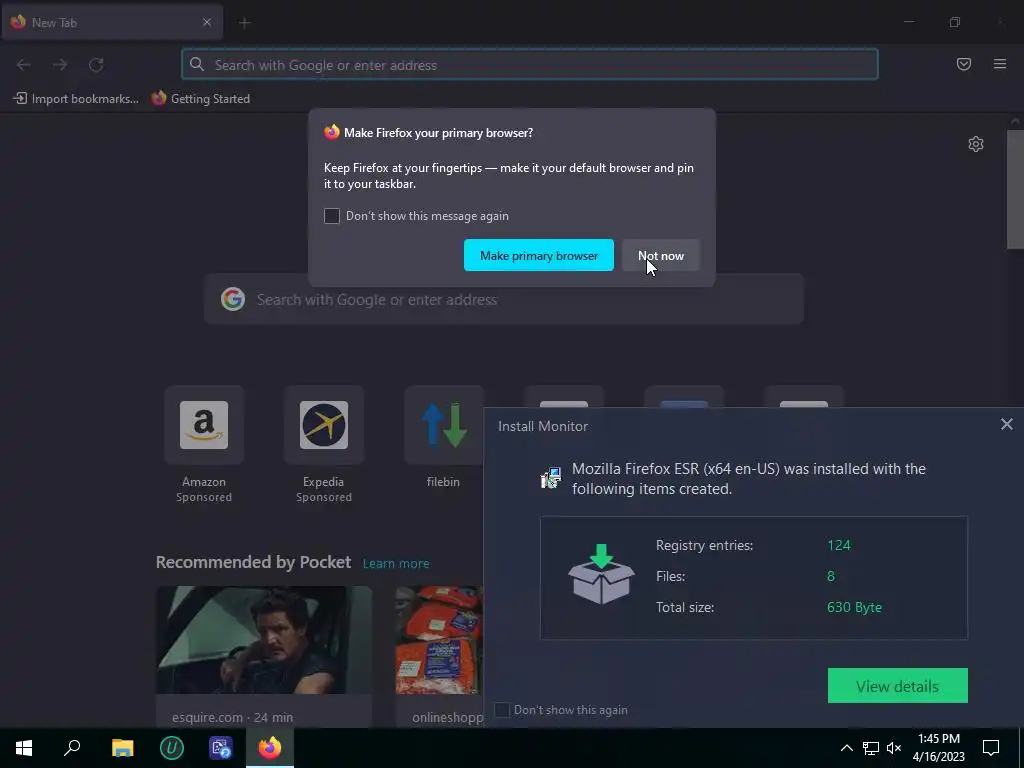Open the Firefox hamburger application menu
Screen dimensions: 1024x768
click(1000, 64)
